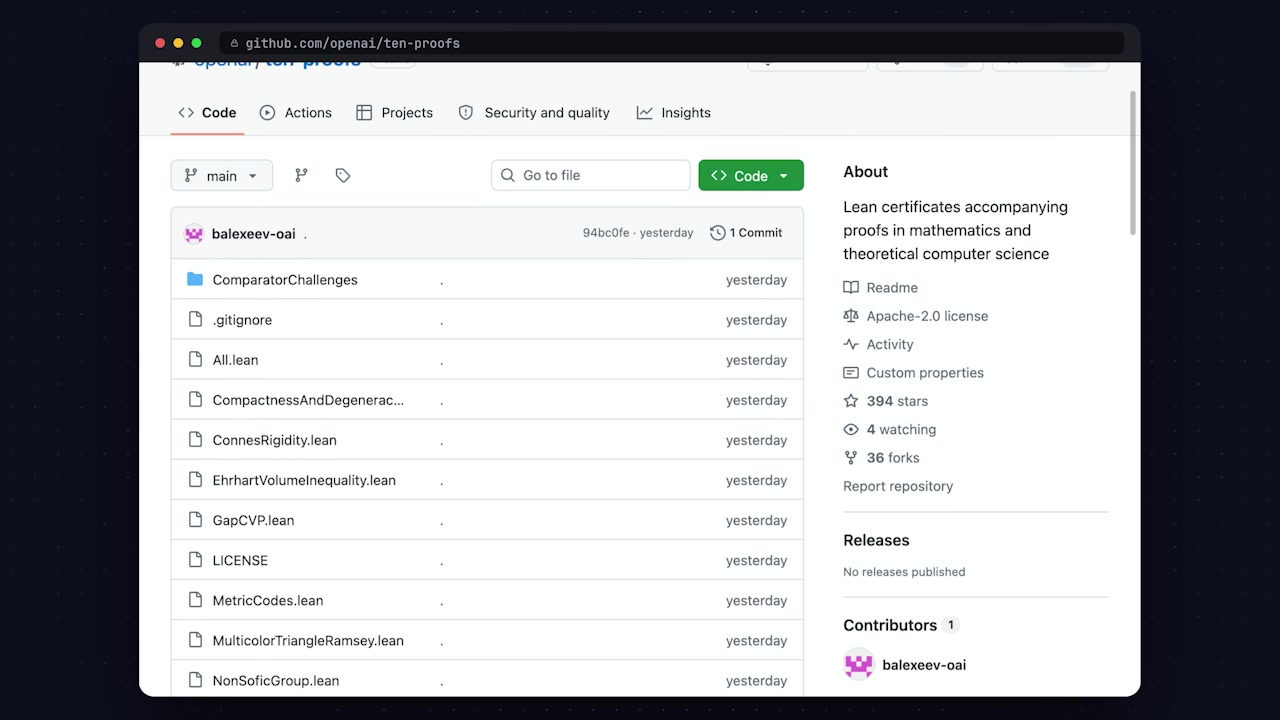Screen dimensions: 1280x720
Task: View the 4 watching list
Action: coord(901,429)
